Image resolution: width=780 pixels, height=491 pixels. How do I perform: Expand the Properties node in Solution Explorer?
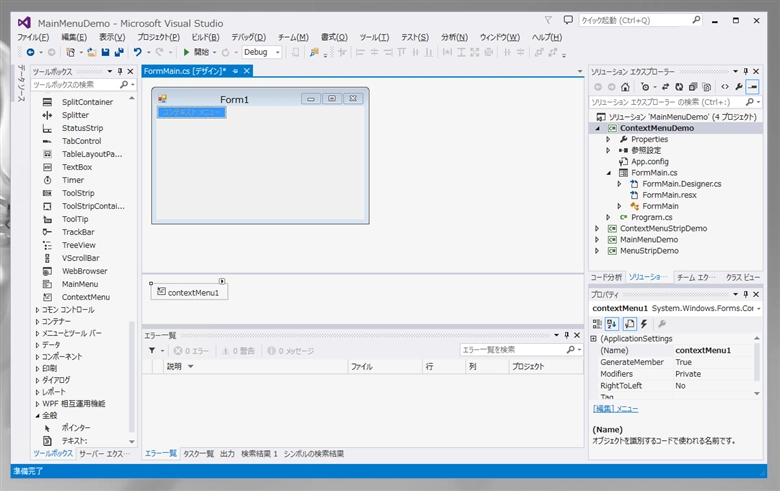[x=608, y=139]
